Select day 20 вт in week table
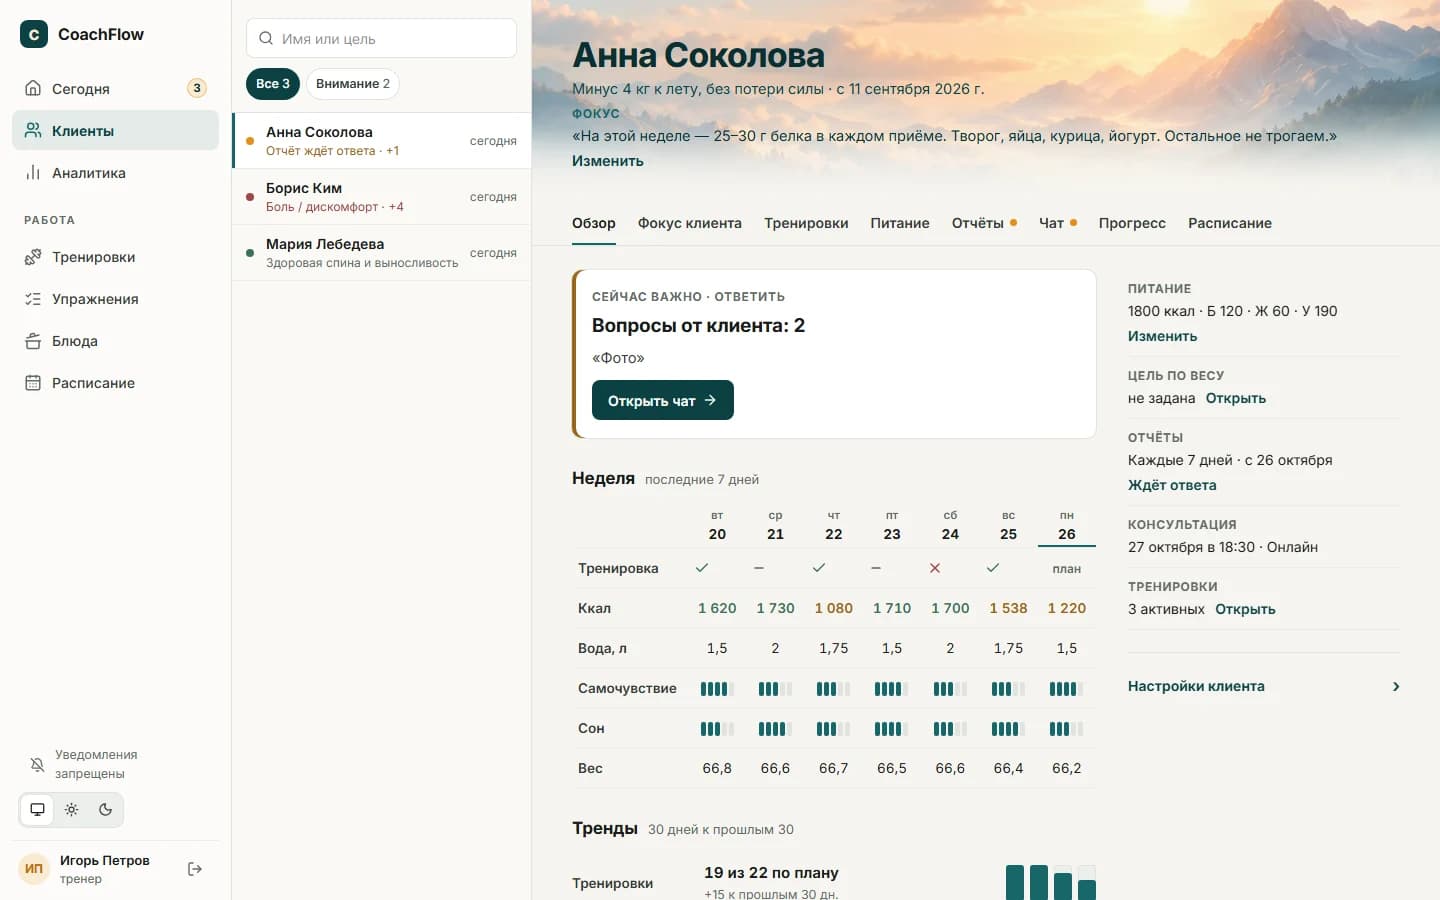 coord(717,525)
